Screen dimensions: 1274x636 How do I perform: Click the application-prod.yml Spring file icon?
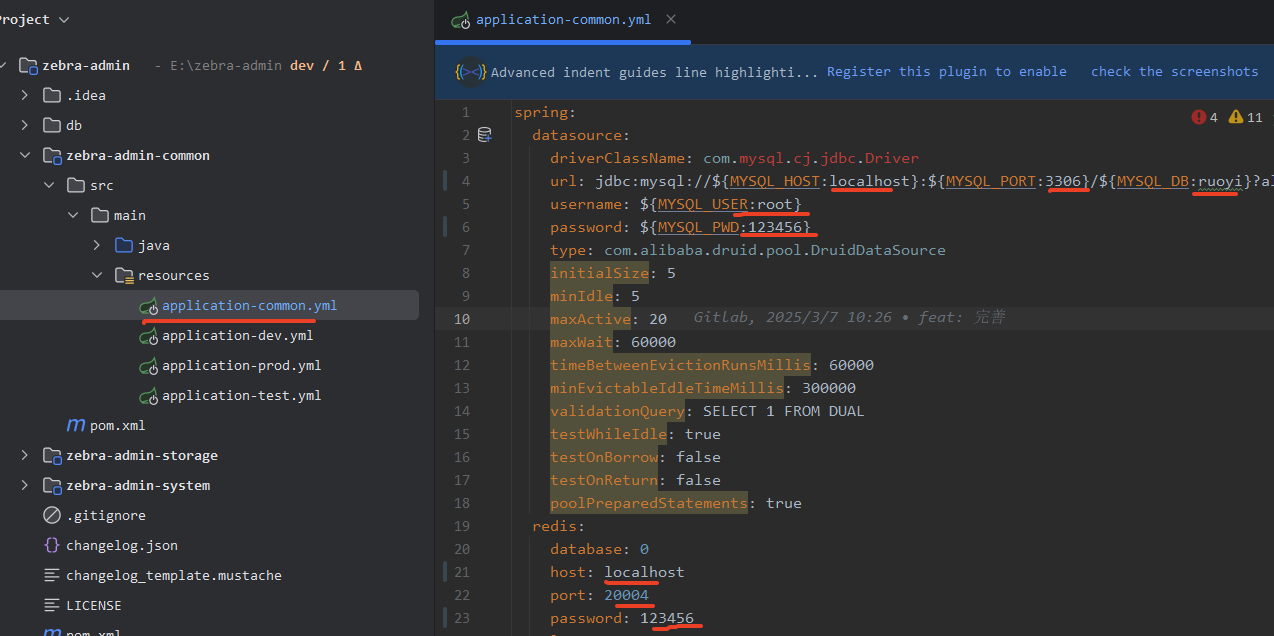[148, 366]
